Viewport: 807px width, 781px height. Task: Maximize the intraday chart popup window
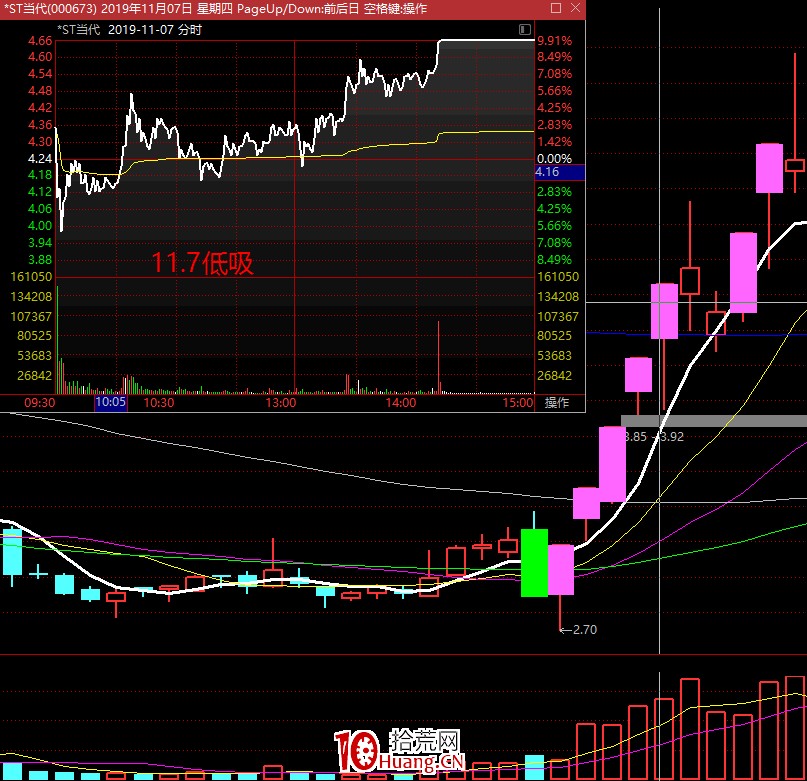point(556,8)
